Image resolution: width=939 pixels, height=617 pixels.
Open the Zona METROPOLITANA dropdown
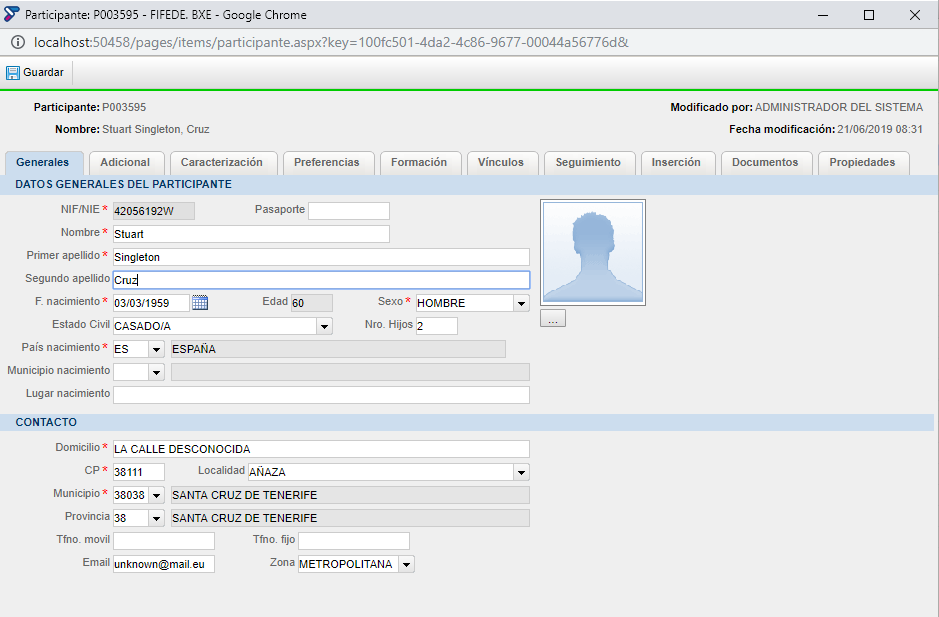point(407,564)
